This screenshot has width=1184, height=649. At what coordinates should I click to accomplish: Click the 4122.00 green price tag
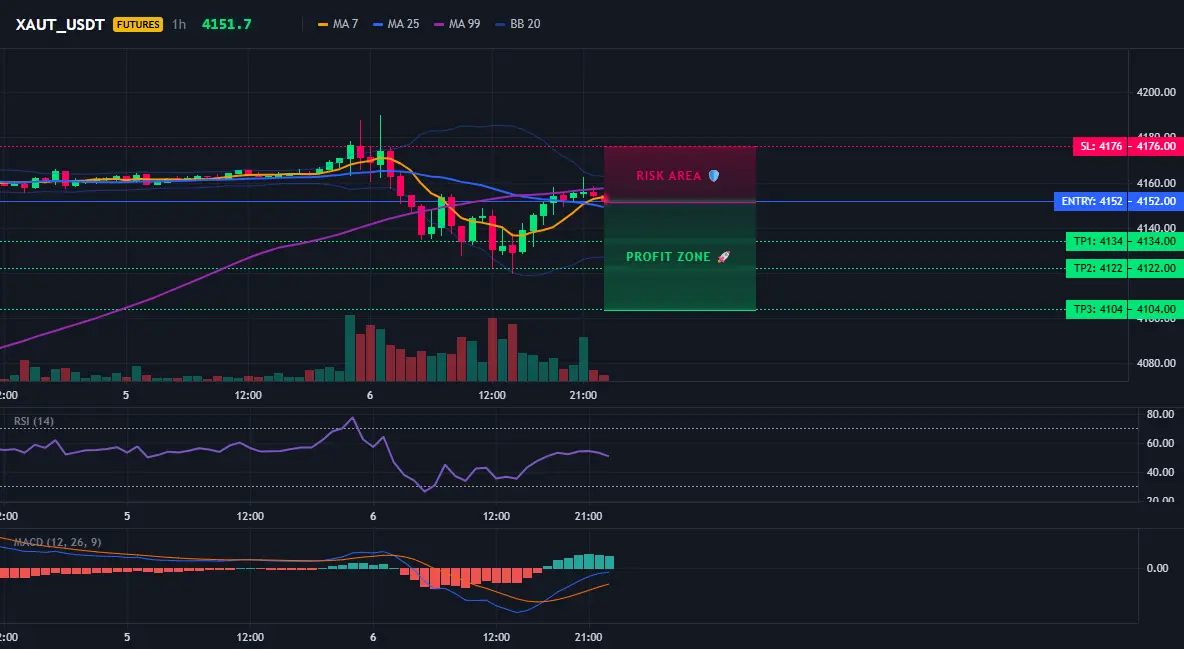click(1156, 268)
